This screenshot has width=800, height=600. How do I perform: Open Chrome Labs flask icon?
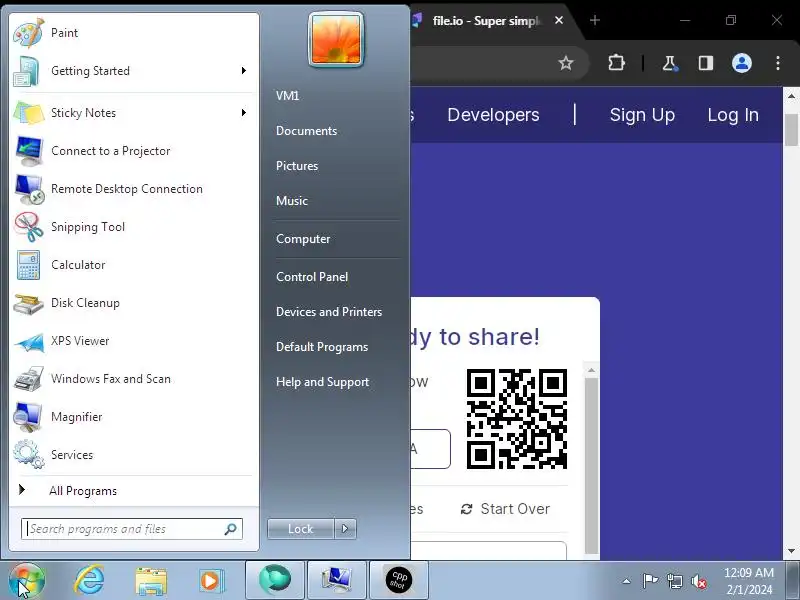669,63
